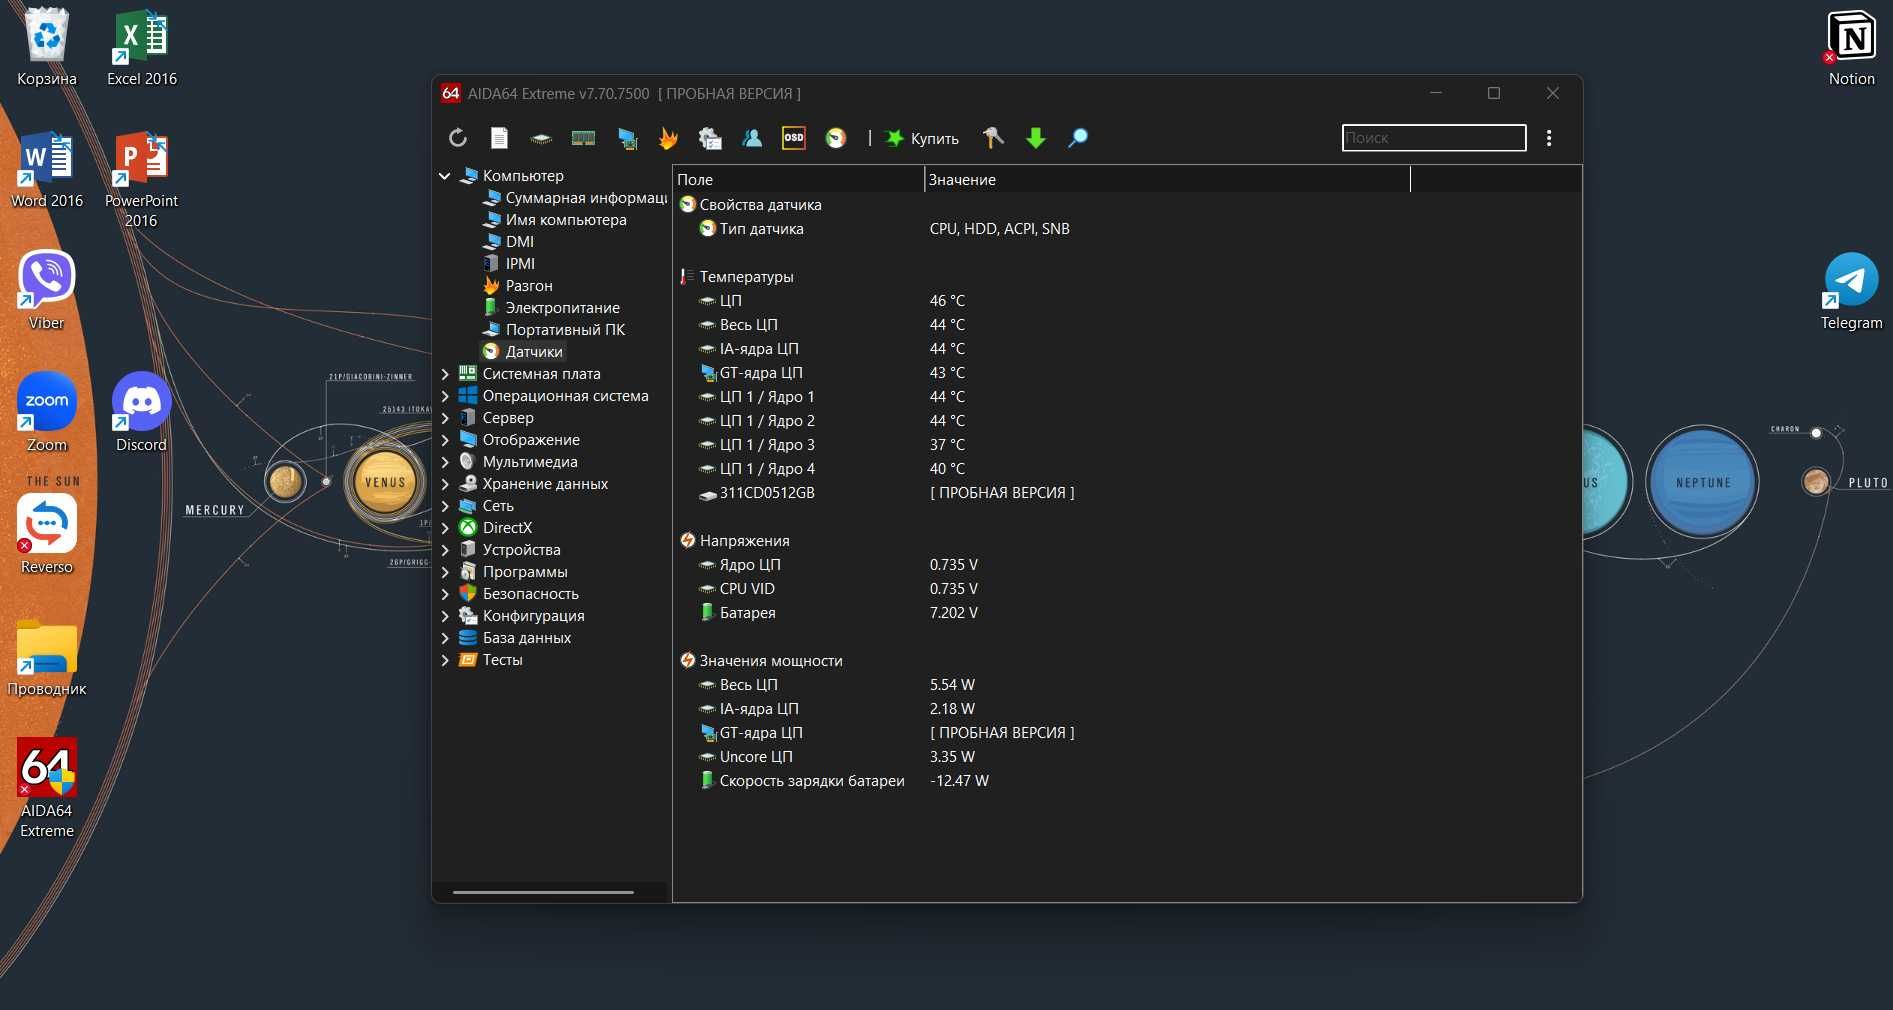Select Портативный ПК tree item
The width and height of the screenshot is (1893, 1010).
coord(554,330)
